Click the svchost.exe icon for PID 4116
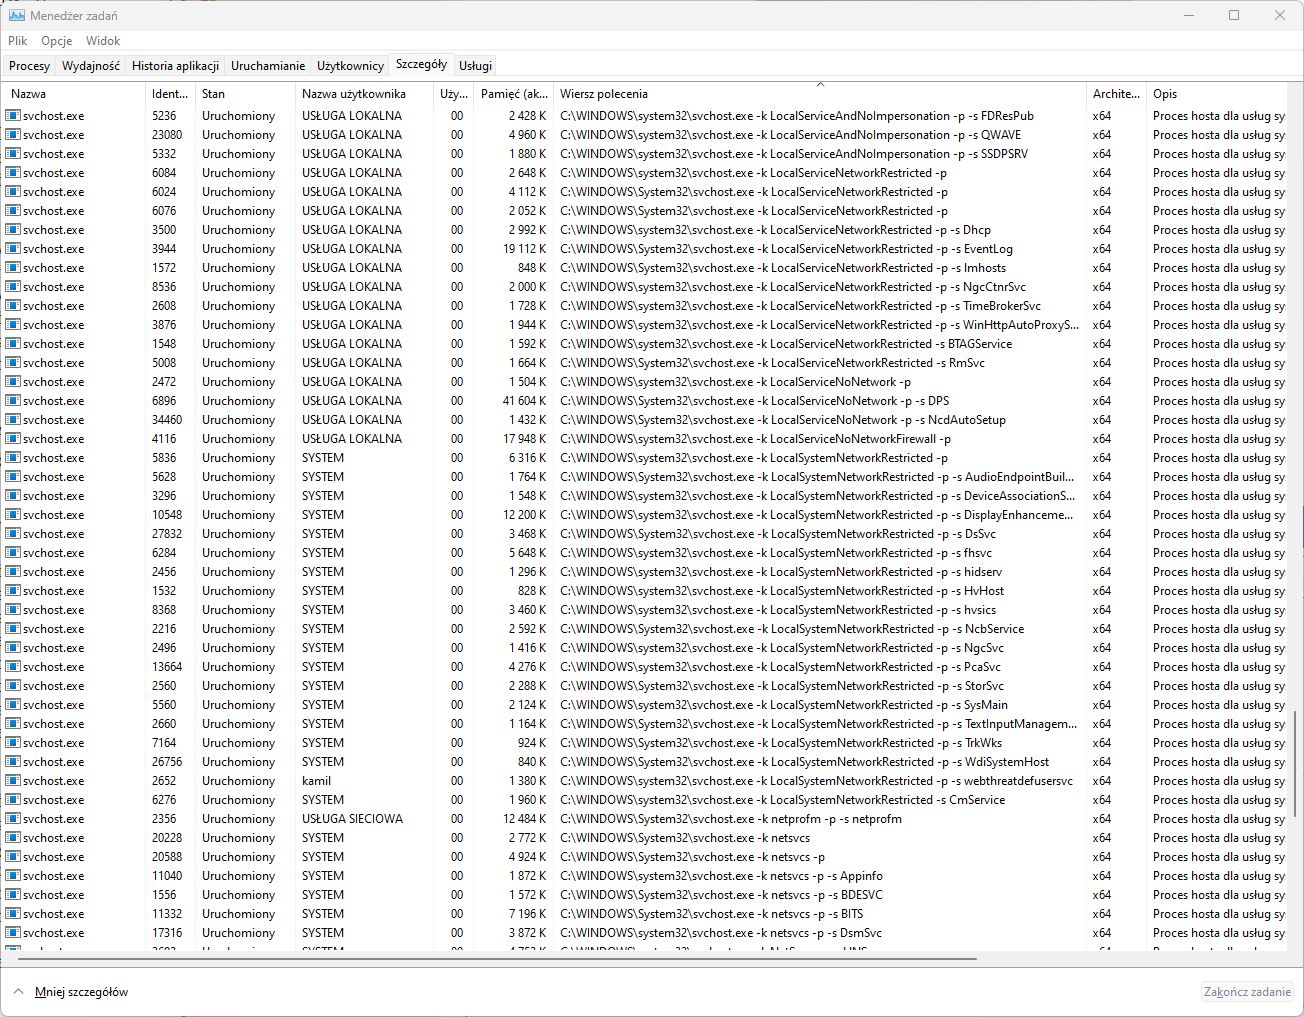1304x1017 pixels. point(13,439)
